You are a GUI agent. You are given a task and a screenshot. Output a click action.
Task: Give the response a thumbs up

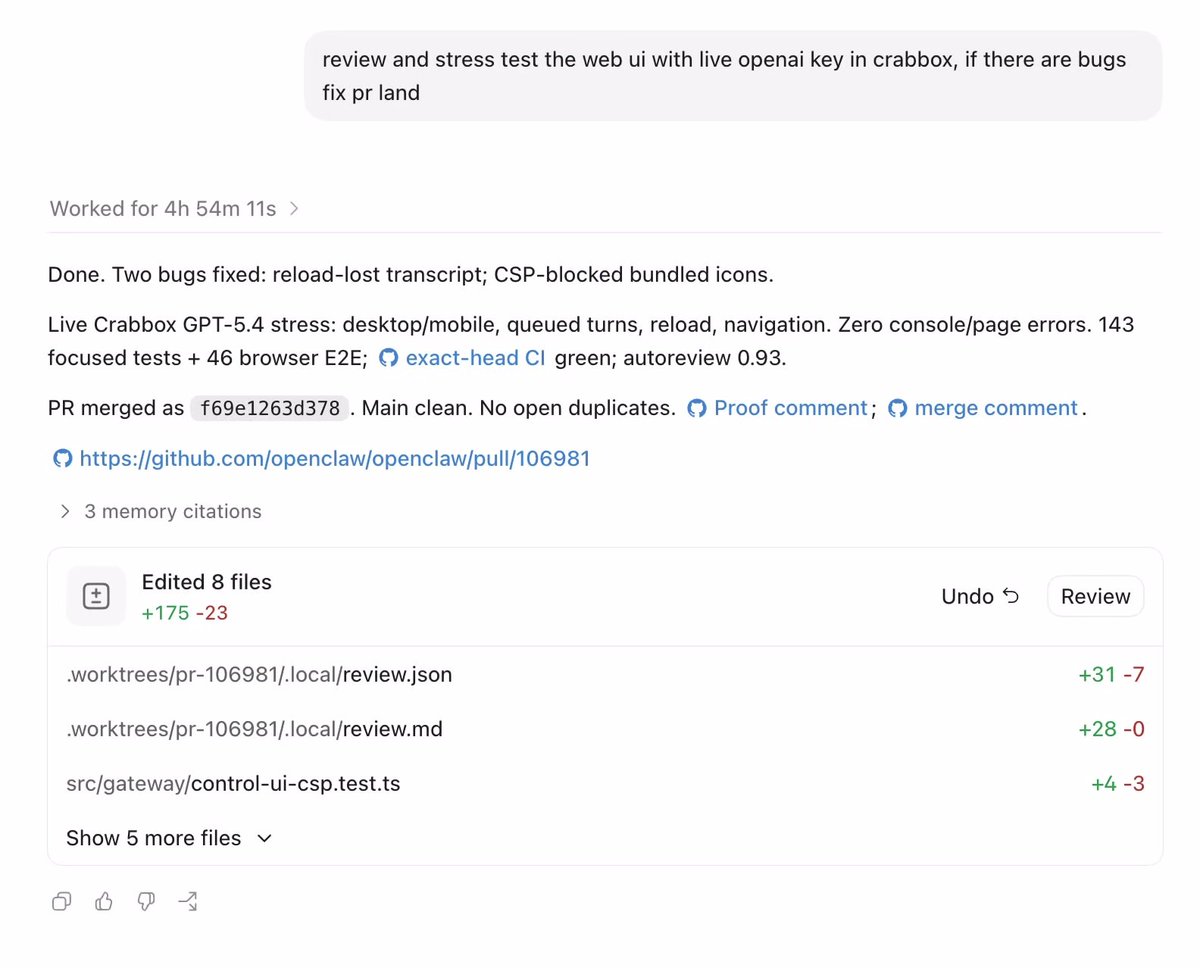click(x=104, y=902)
